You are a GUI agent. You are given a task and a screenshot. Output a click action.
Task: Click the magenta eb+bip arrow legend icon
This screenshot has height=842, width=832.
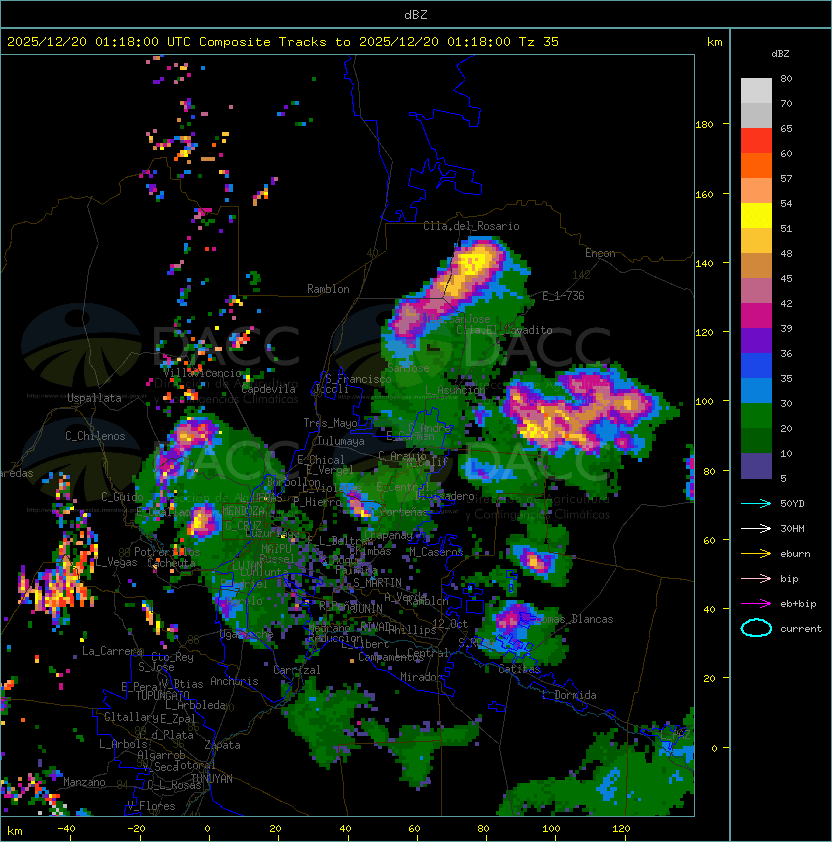tap(756, 604)
